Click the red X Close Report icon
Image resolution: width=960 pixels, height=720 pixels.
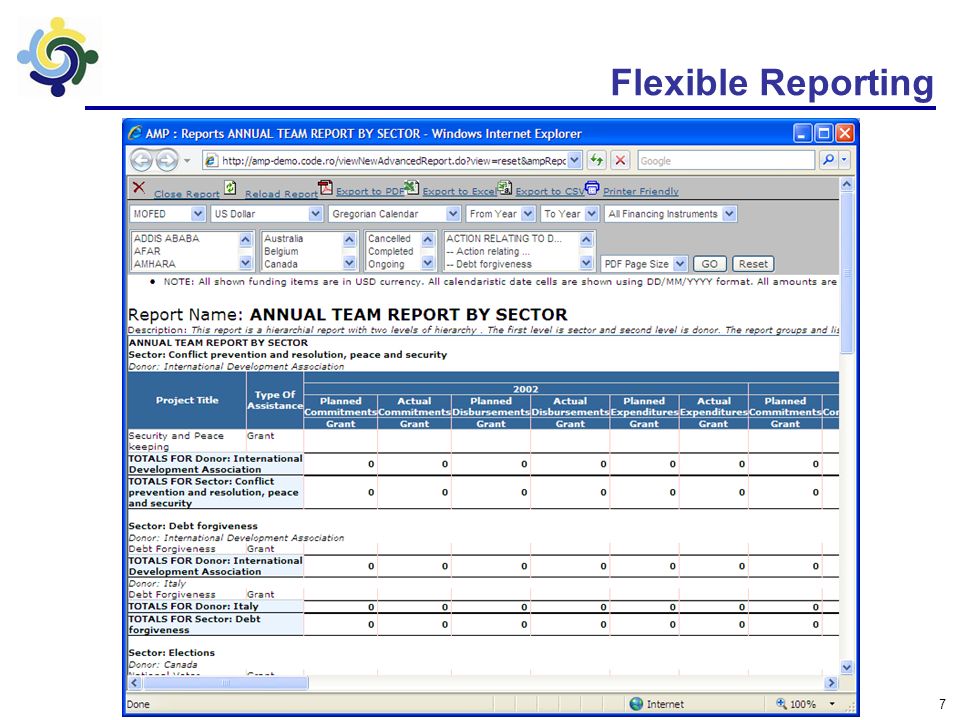(x=139, y=187)
